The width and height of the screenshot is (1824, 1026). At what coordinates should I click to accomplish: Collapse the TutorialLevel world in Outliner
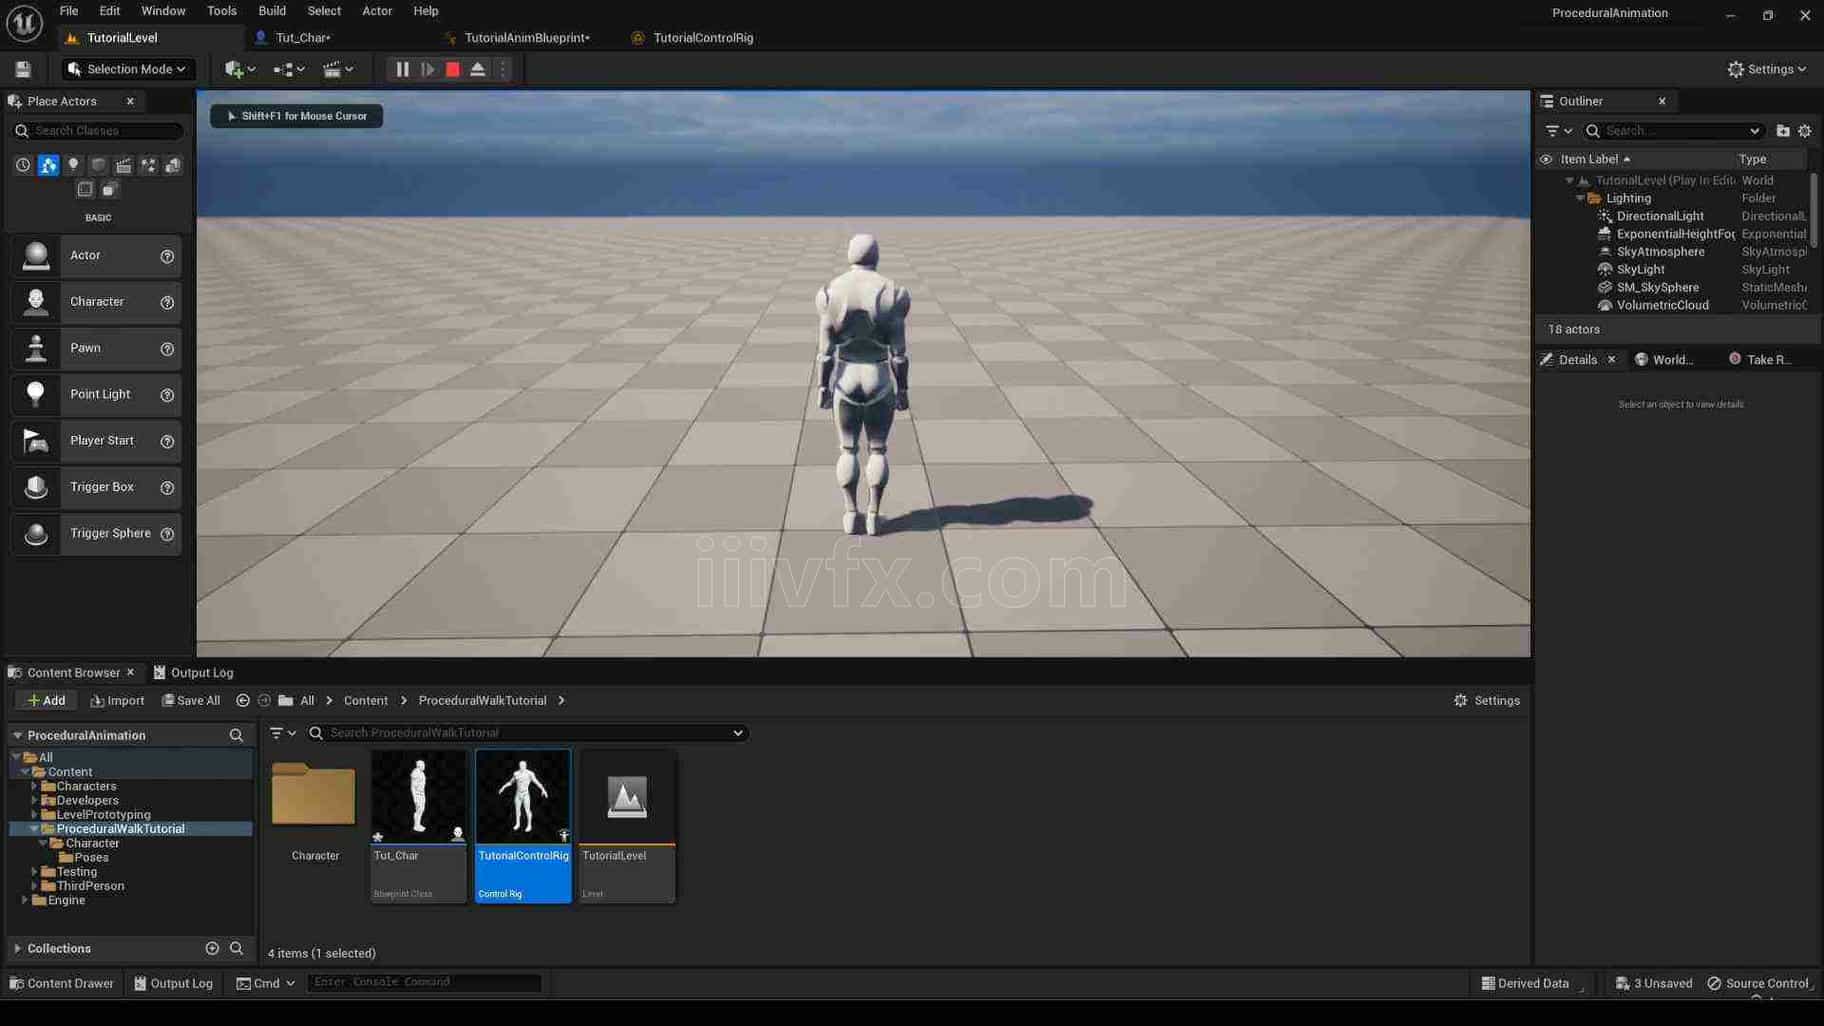(1569, 181)
